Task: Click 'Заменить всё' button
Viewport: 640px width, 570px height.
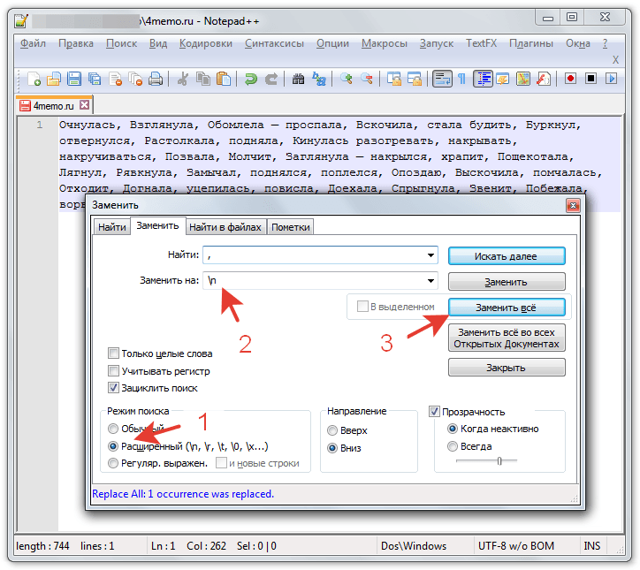Action: pyautogui.click(x=507, y=307)
